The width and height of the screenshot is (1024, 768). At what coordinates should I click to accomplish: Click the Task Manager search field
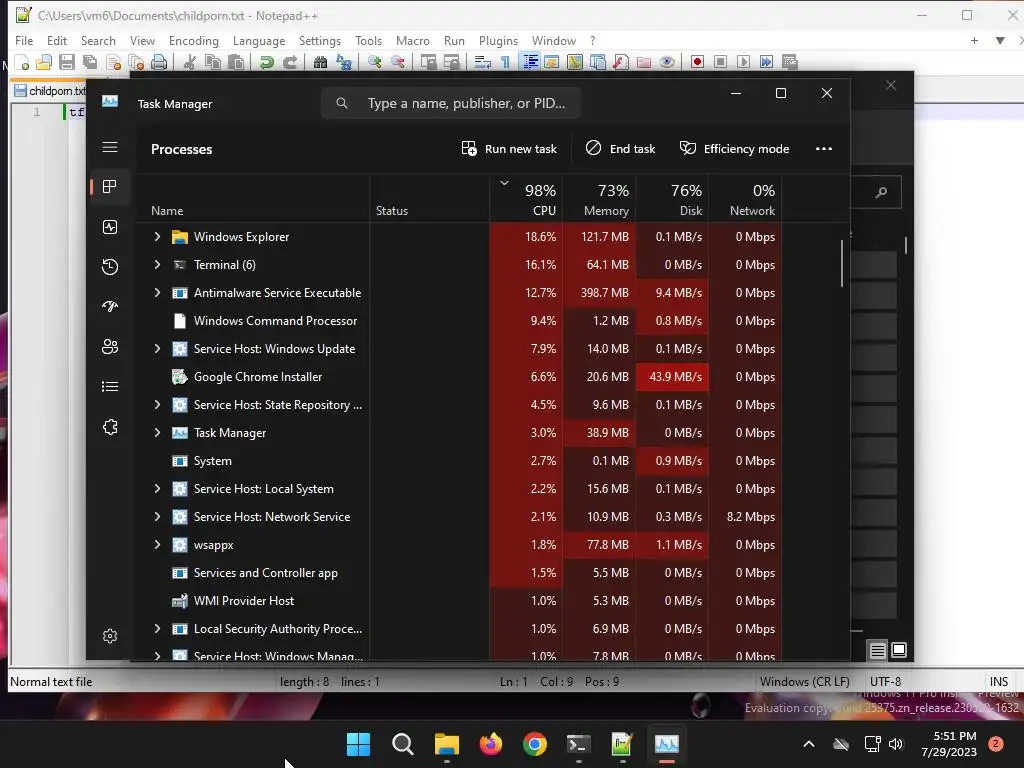click(451, 103)
